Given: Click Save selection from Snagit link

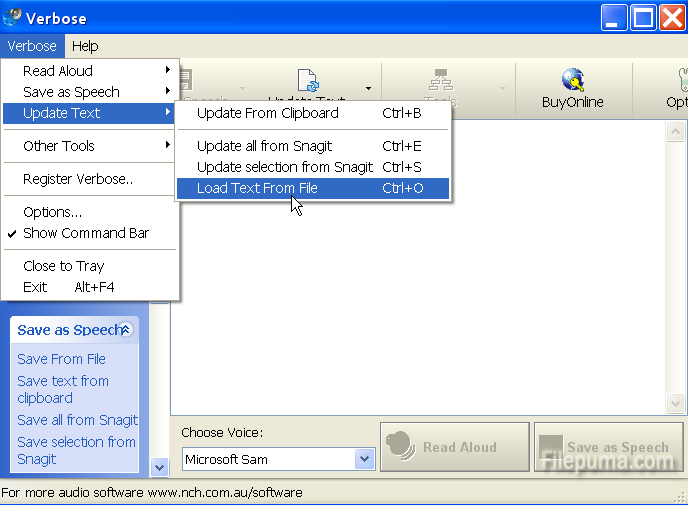Looking at the screenshot, I should click(x=76, y=450).
